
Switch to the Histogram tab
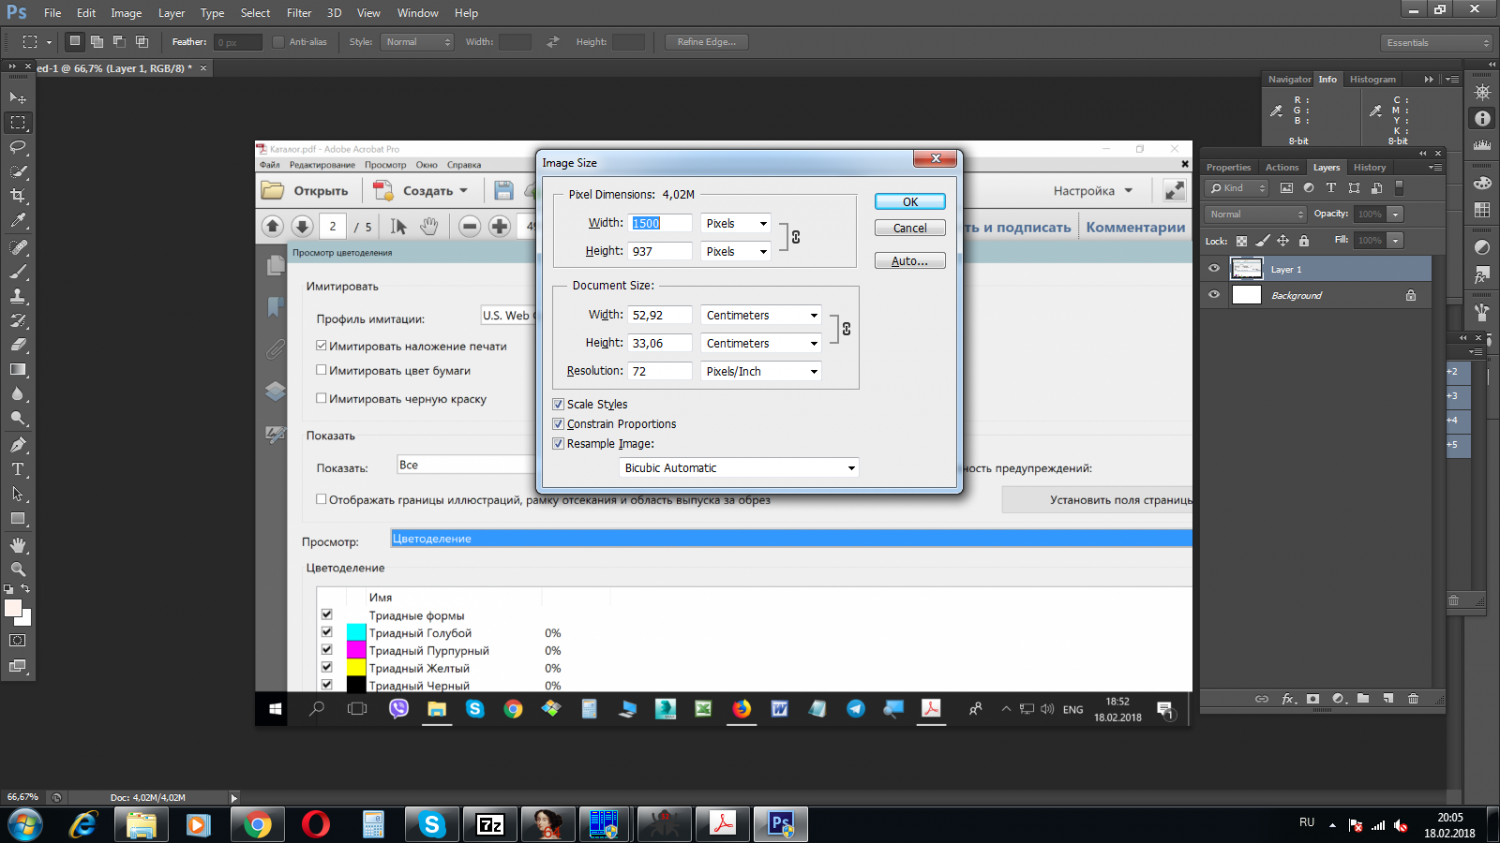(1372, 79)
